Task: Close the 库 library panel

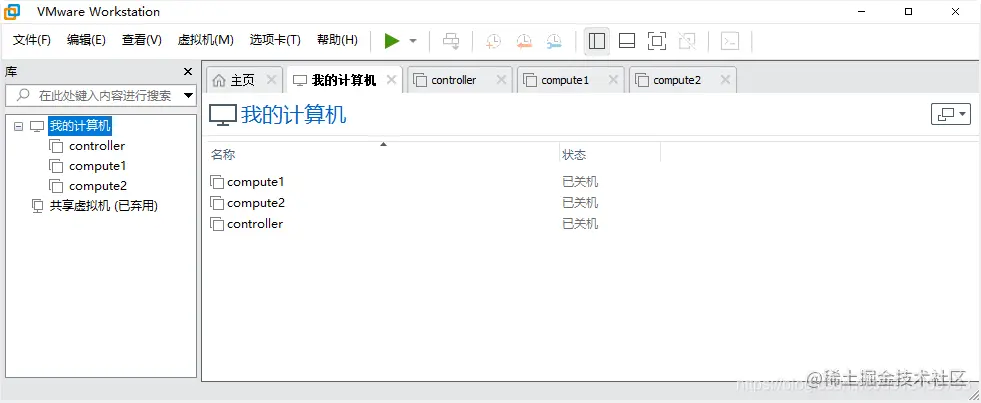Action: [x=188, y=72]
